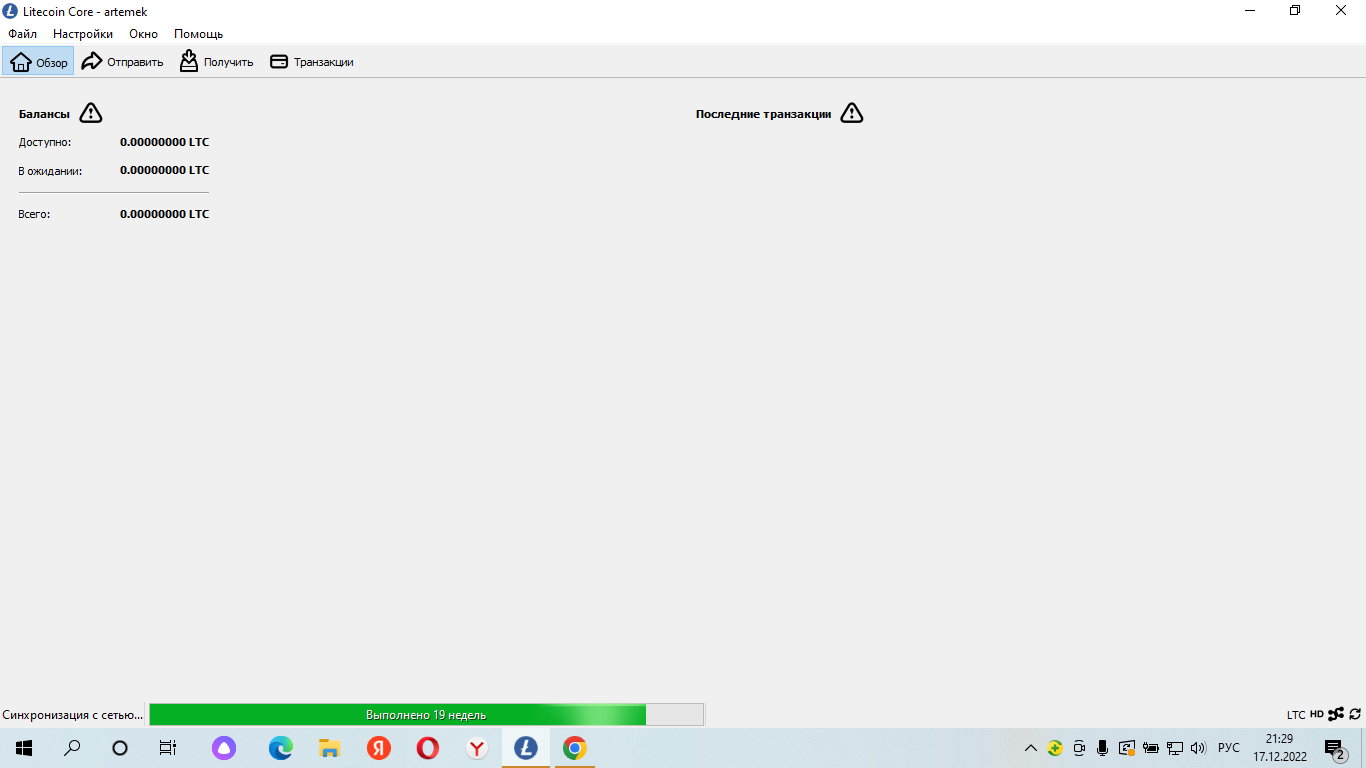Open the Windows notification center

(x=1334, y=748)
